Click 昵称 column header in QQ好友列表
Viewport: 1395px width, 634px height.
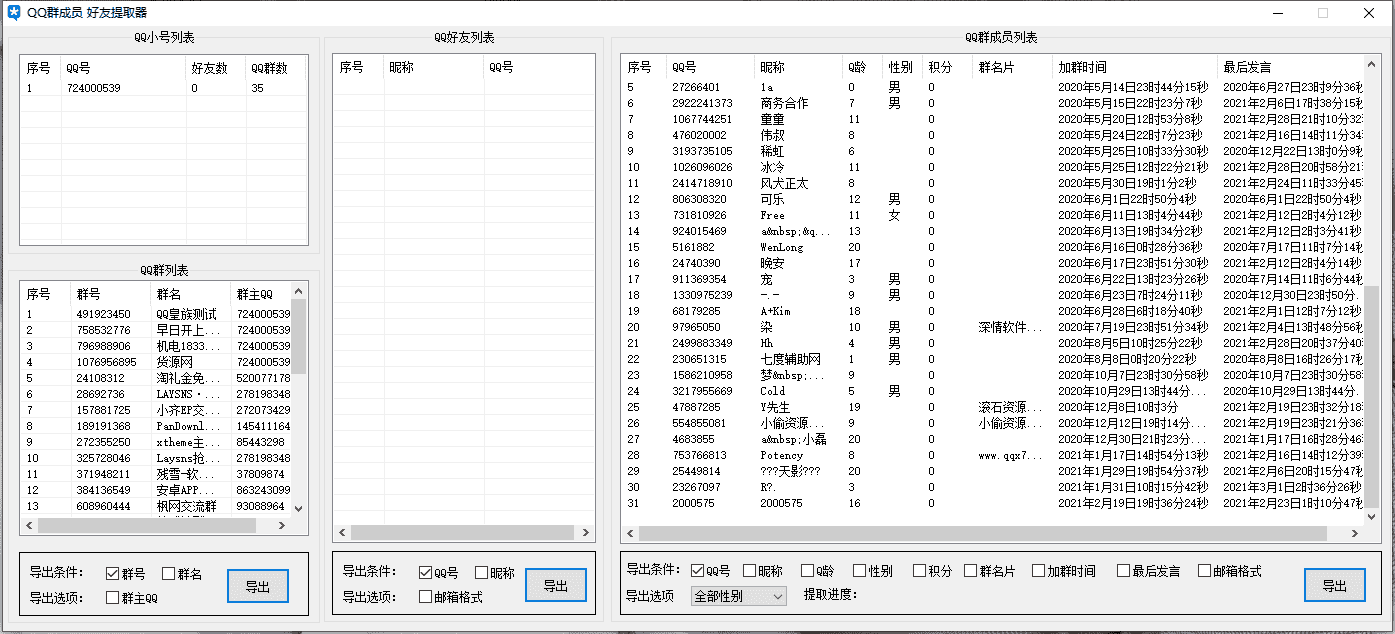pos(434,68)
